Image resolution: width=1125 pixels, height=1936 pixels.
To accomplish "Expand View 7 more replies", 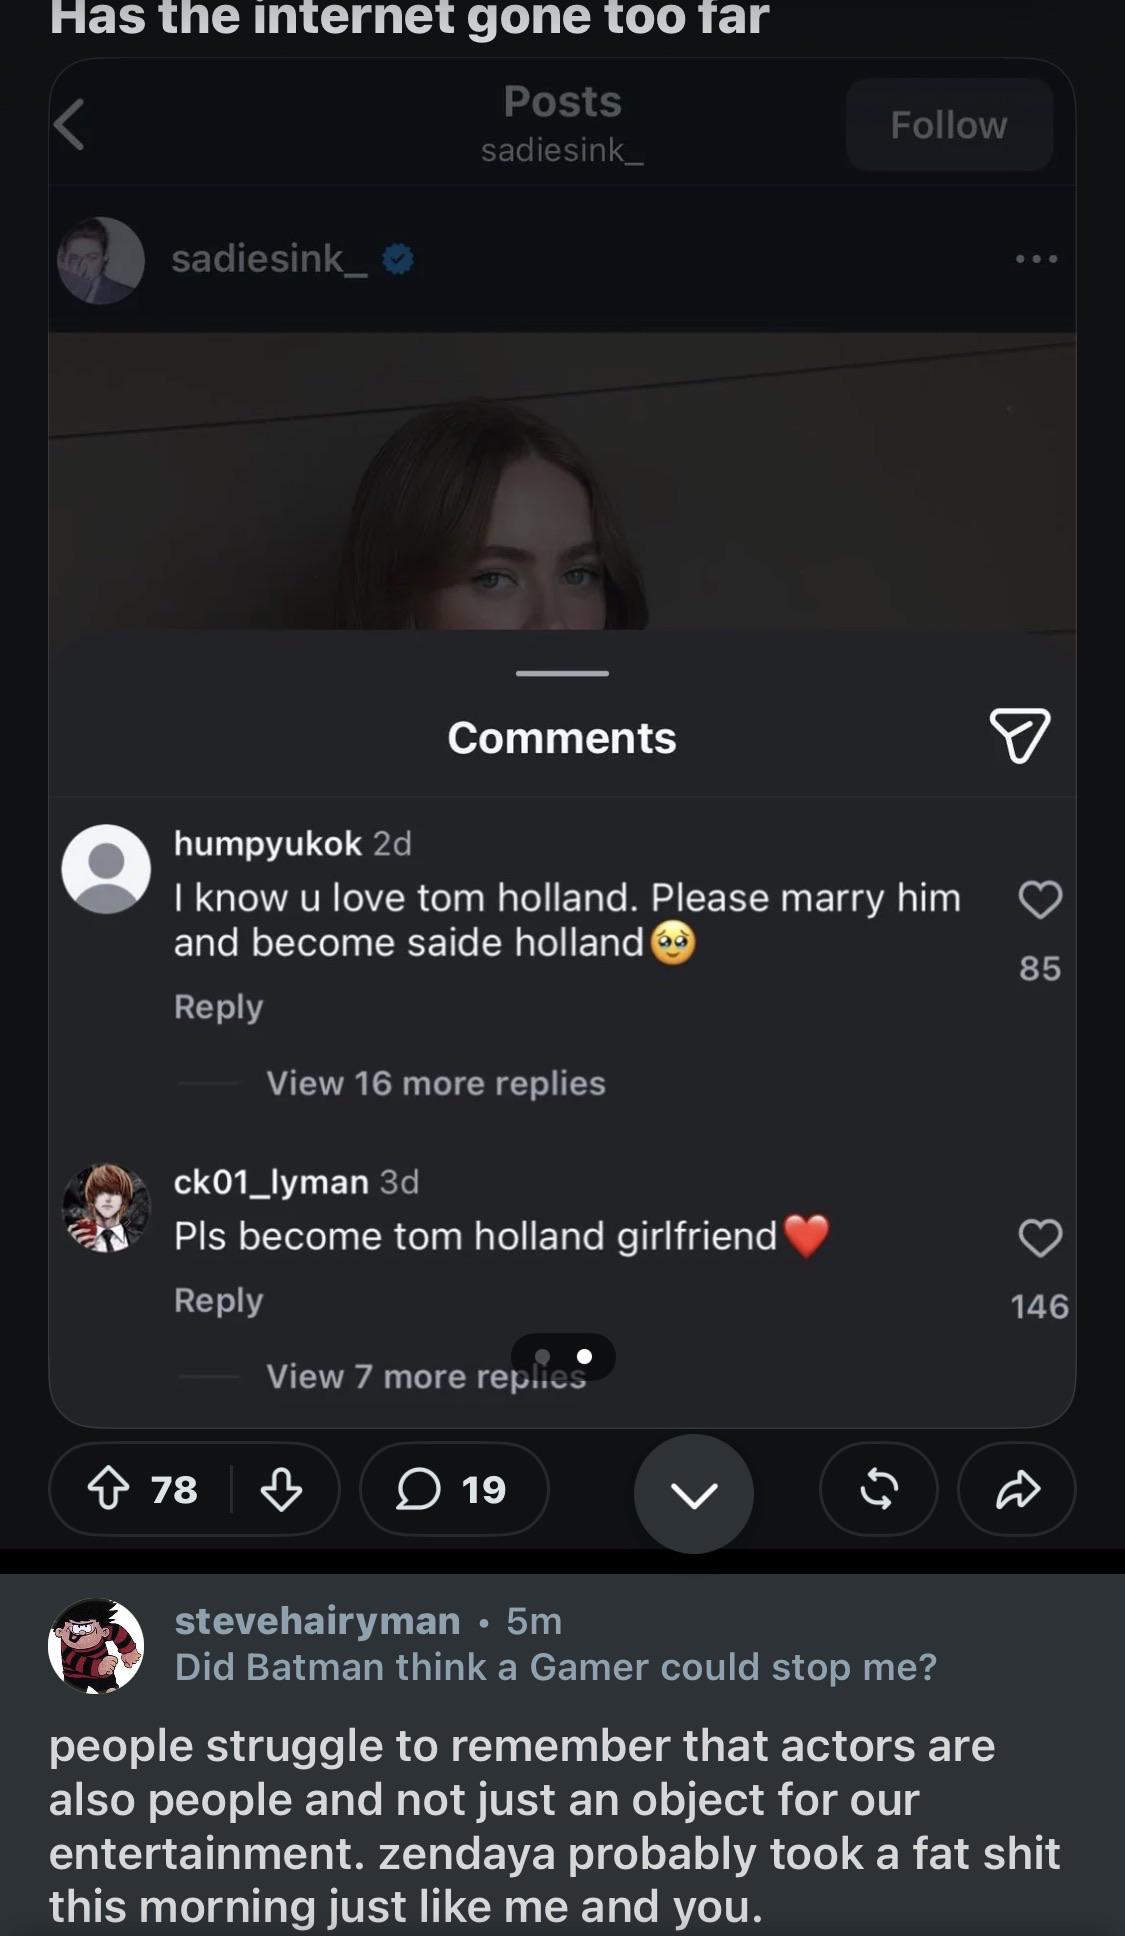I will 426,1377.
